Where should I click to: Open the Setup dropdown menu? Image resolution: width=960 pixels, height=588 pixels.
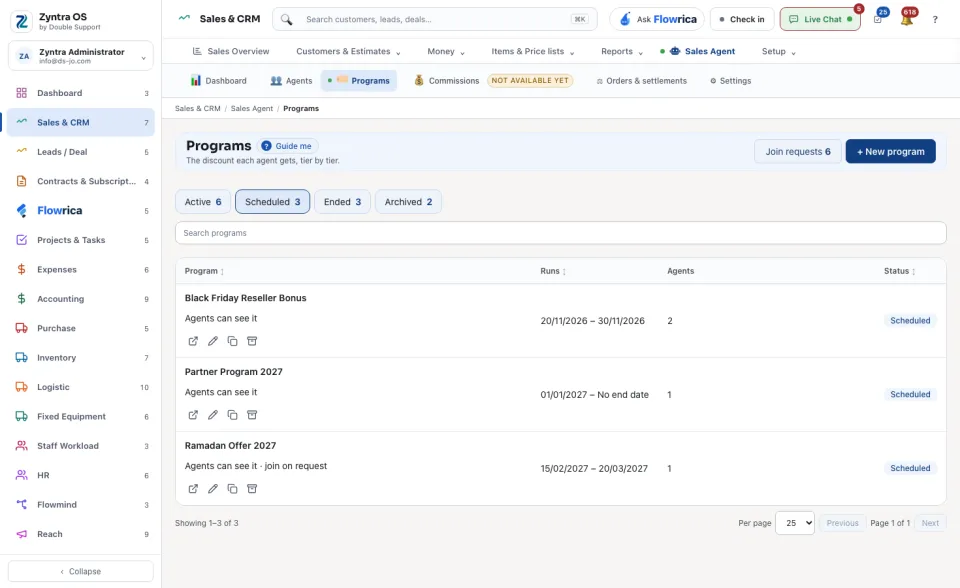tap(778, 51)
